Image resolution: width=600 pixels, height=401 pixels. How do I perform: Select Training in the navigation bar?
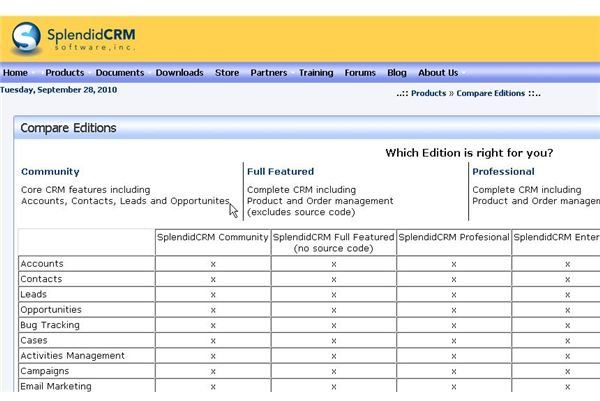point(316,73)
